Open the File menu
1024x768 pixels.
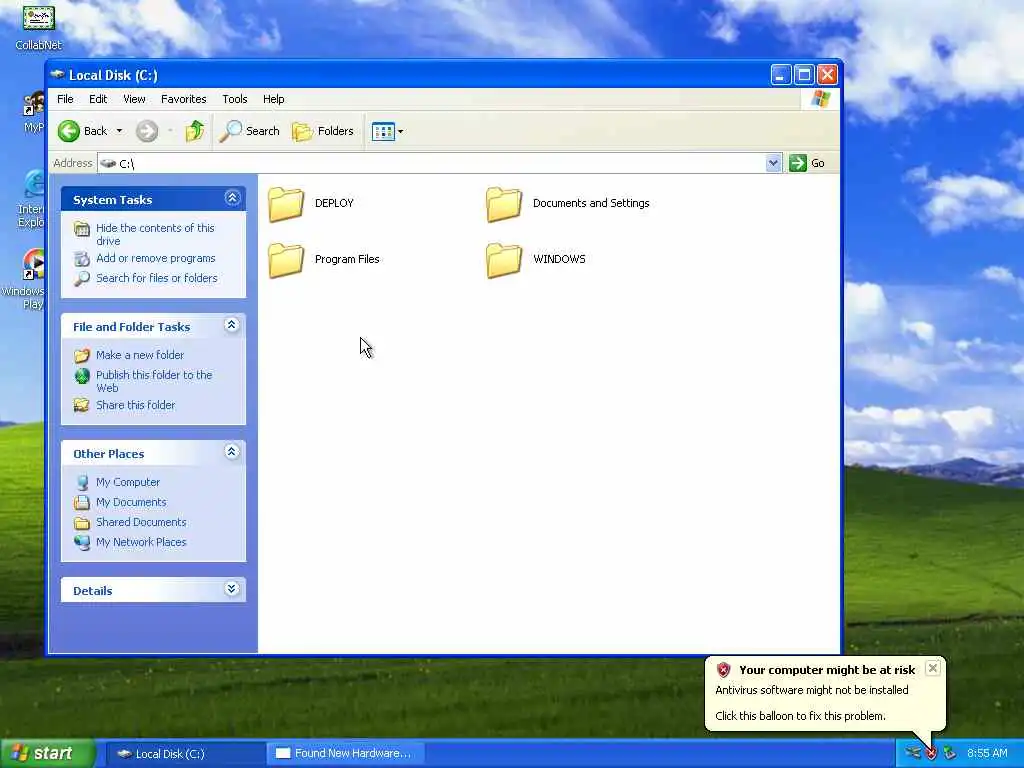point(65,99)
